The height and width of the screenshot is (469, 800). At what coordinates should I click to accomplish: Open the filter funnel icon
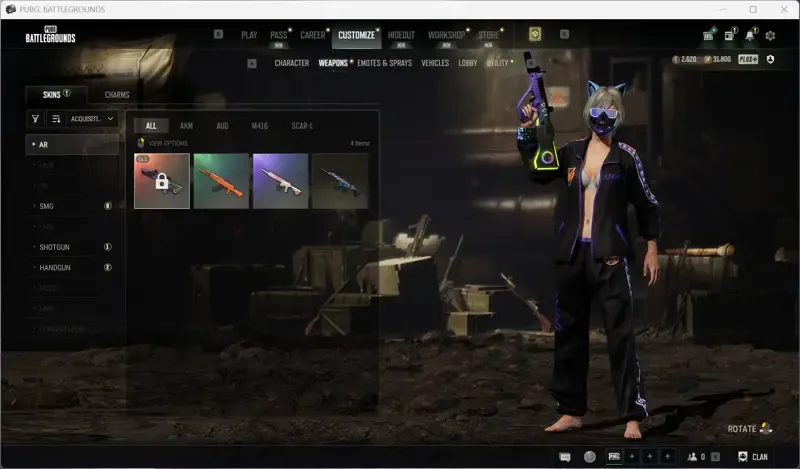point(35,119)
